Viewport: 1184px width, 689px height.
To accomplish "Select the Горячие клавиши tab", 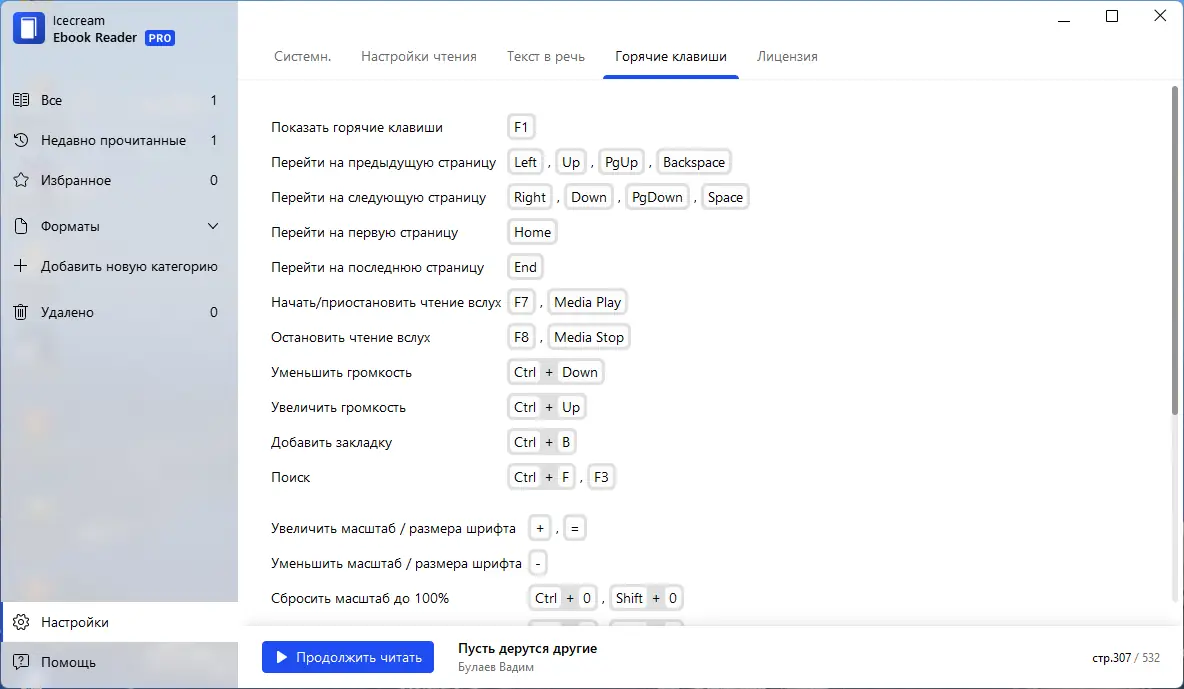I will tap(670, 57).
